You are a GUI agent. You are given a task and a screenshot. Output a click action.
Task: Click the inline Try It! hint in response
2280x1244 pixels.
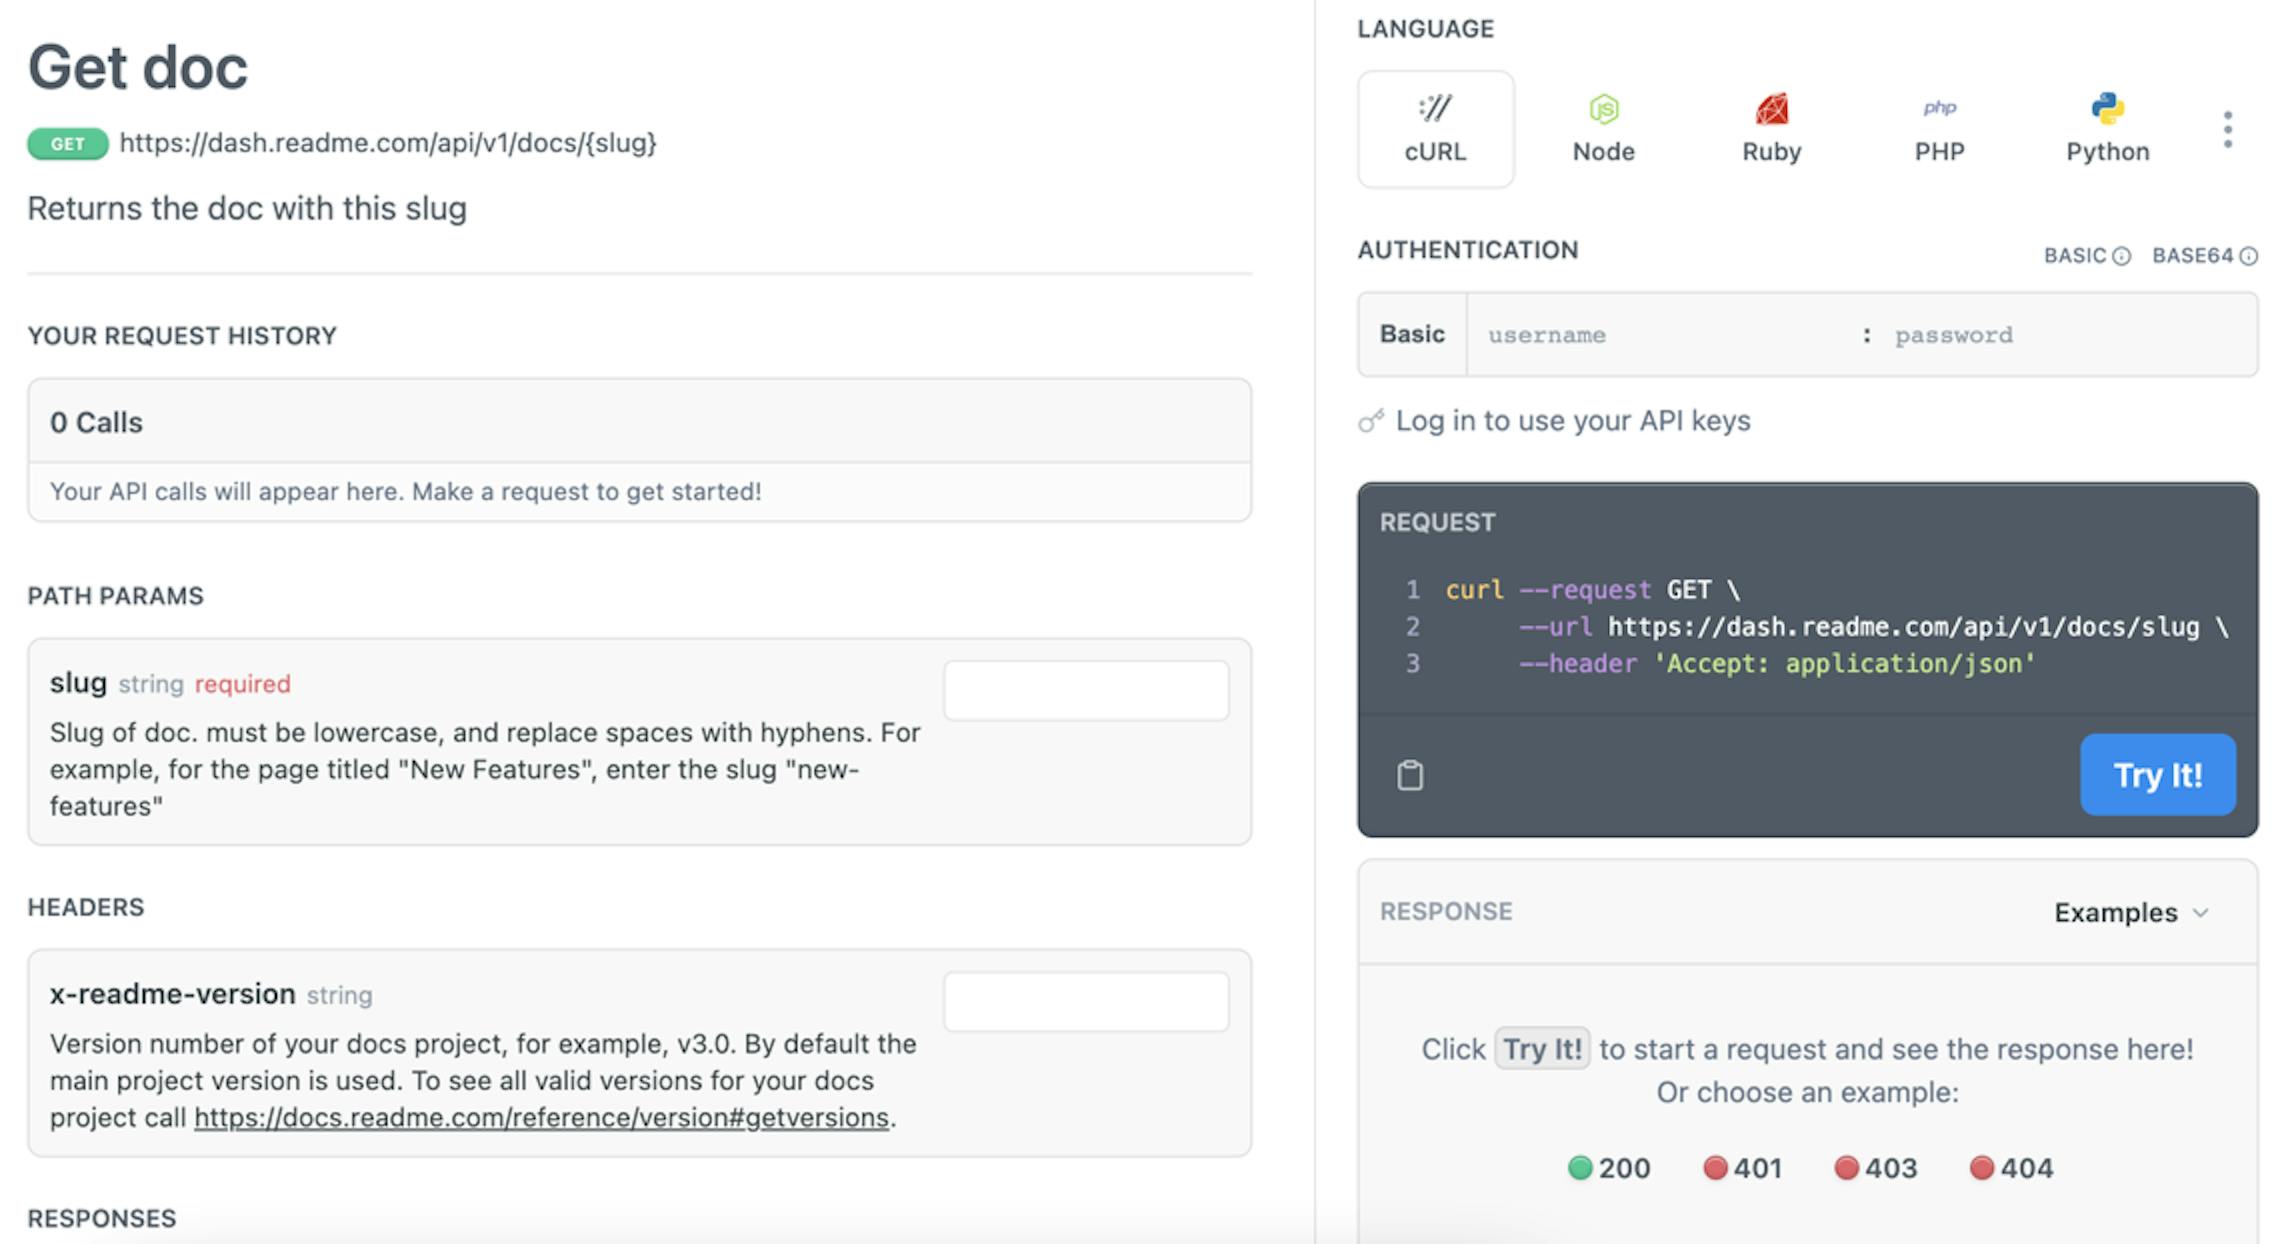1542,1049
